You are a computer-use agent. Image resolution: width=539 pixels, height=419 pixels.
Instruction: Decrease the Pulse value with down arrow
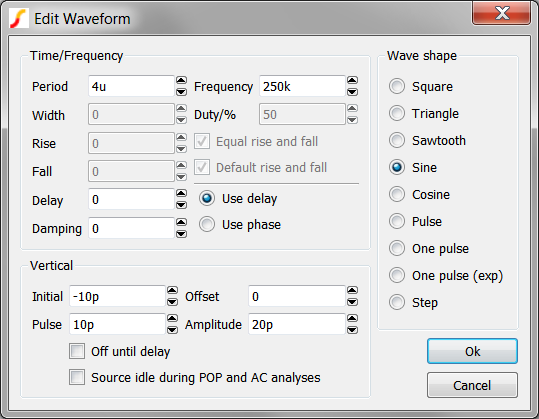click(x=172, y=330)
